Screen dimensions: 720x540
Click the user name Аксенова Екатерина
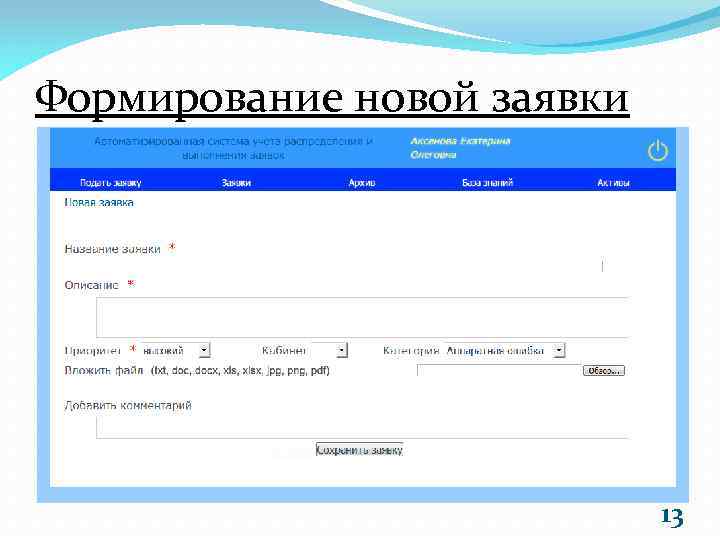click(460, 147)
